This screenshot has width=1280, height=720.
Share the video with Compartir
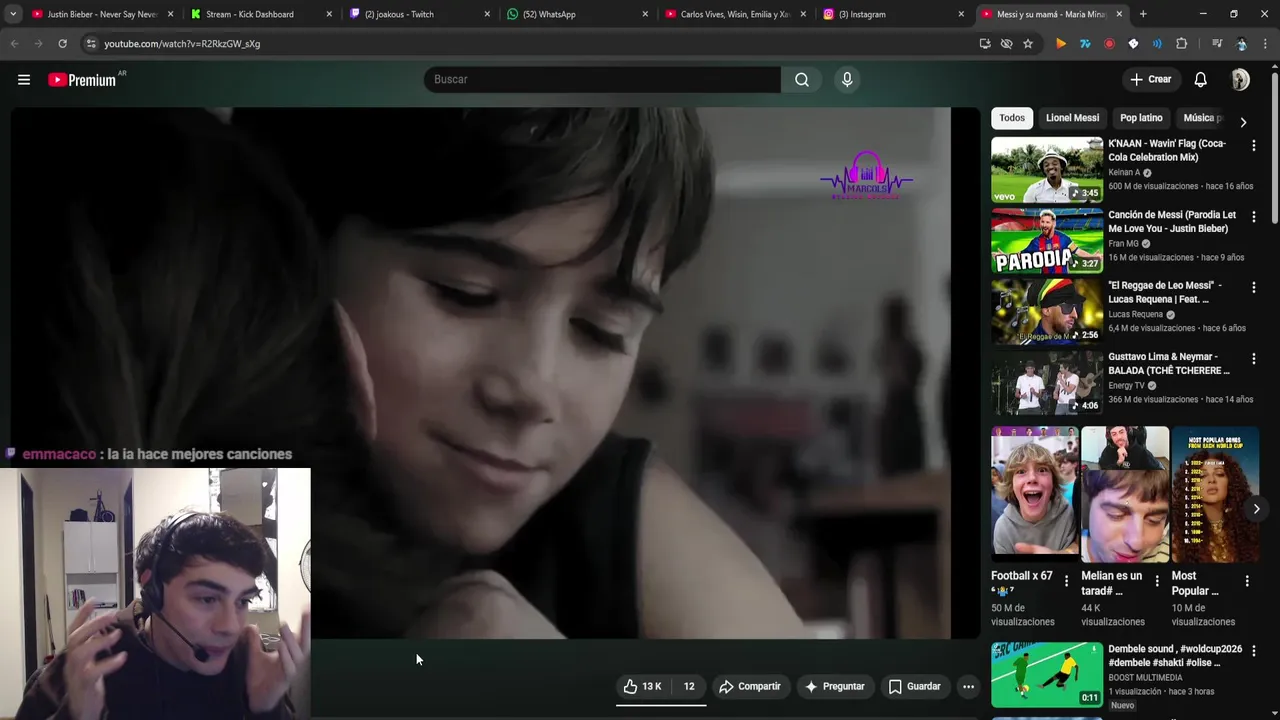point(750,686)
